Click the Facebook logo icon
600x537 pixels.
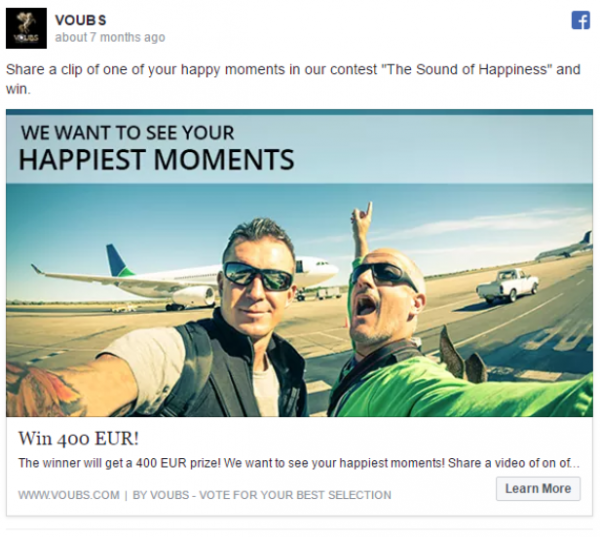point(580,20)
